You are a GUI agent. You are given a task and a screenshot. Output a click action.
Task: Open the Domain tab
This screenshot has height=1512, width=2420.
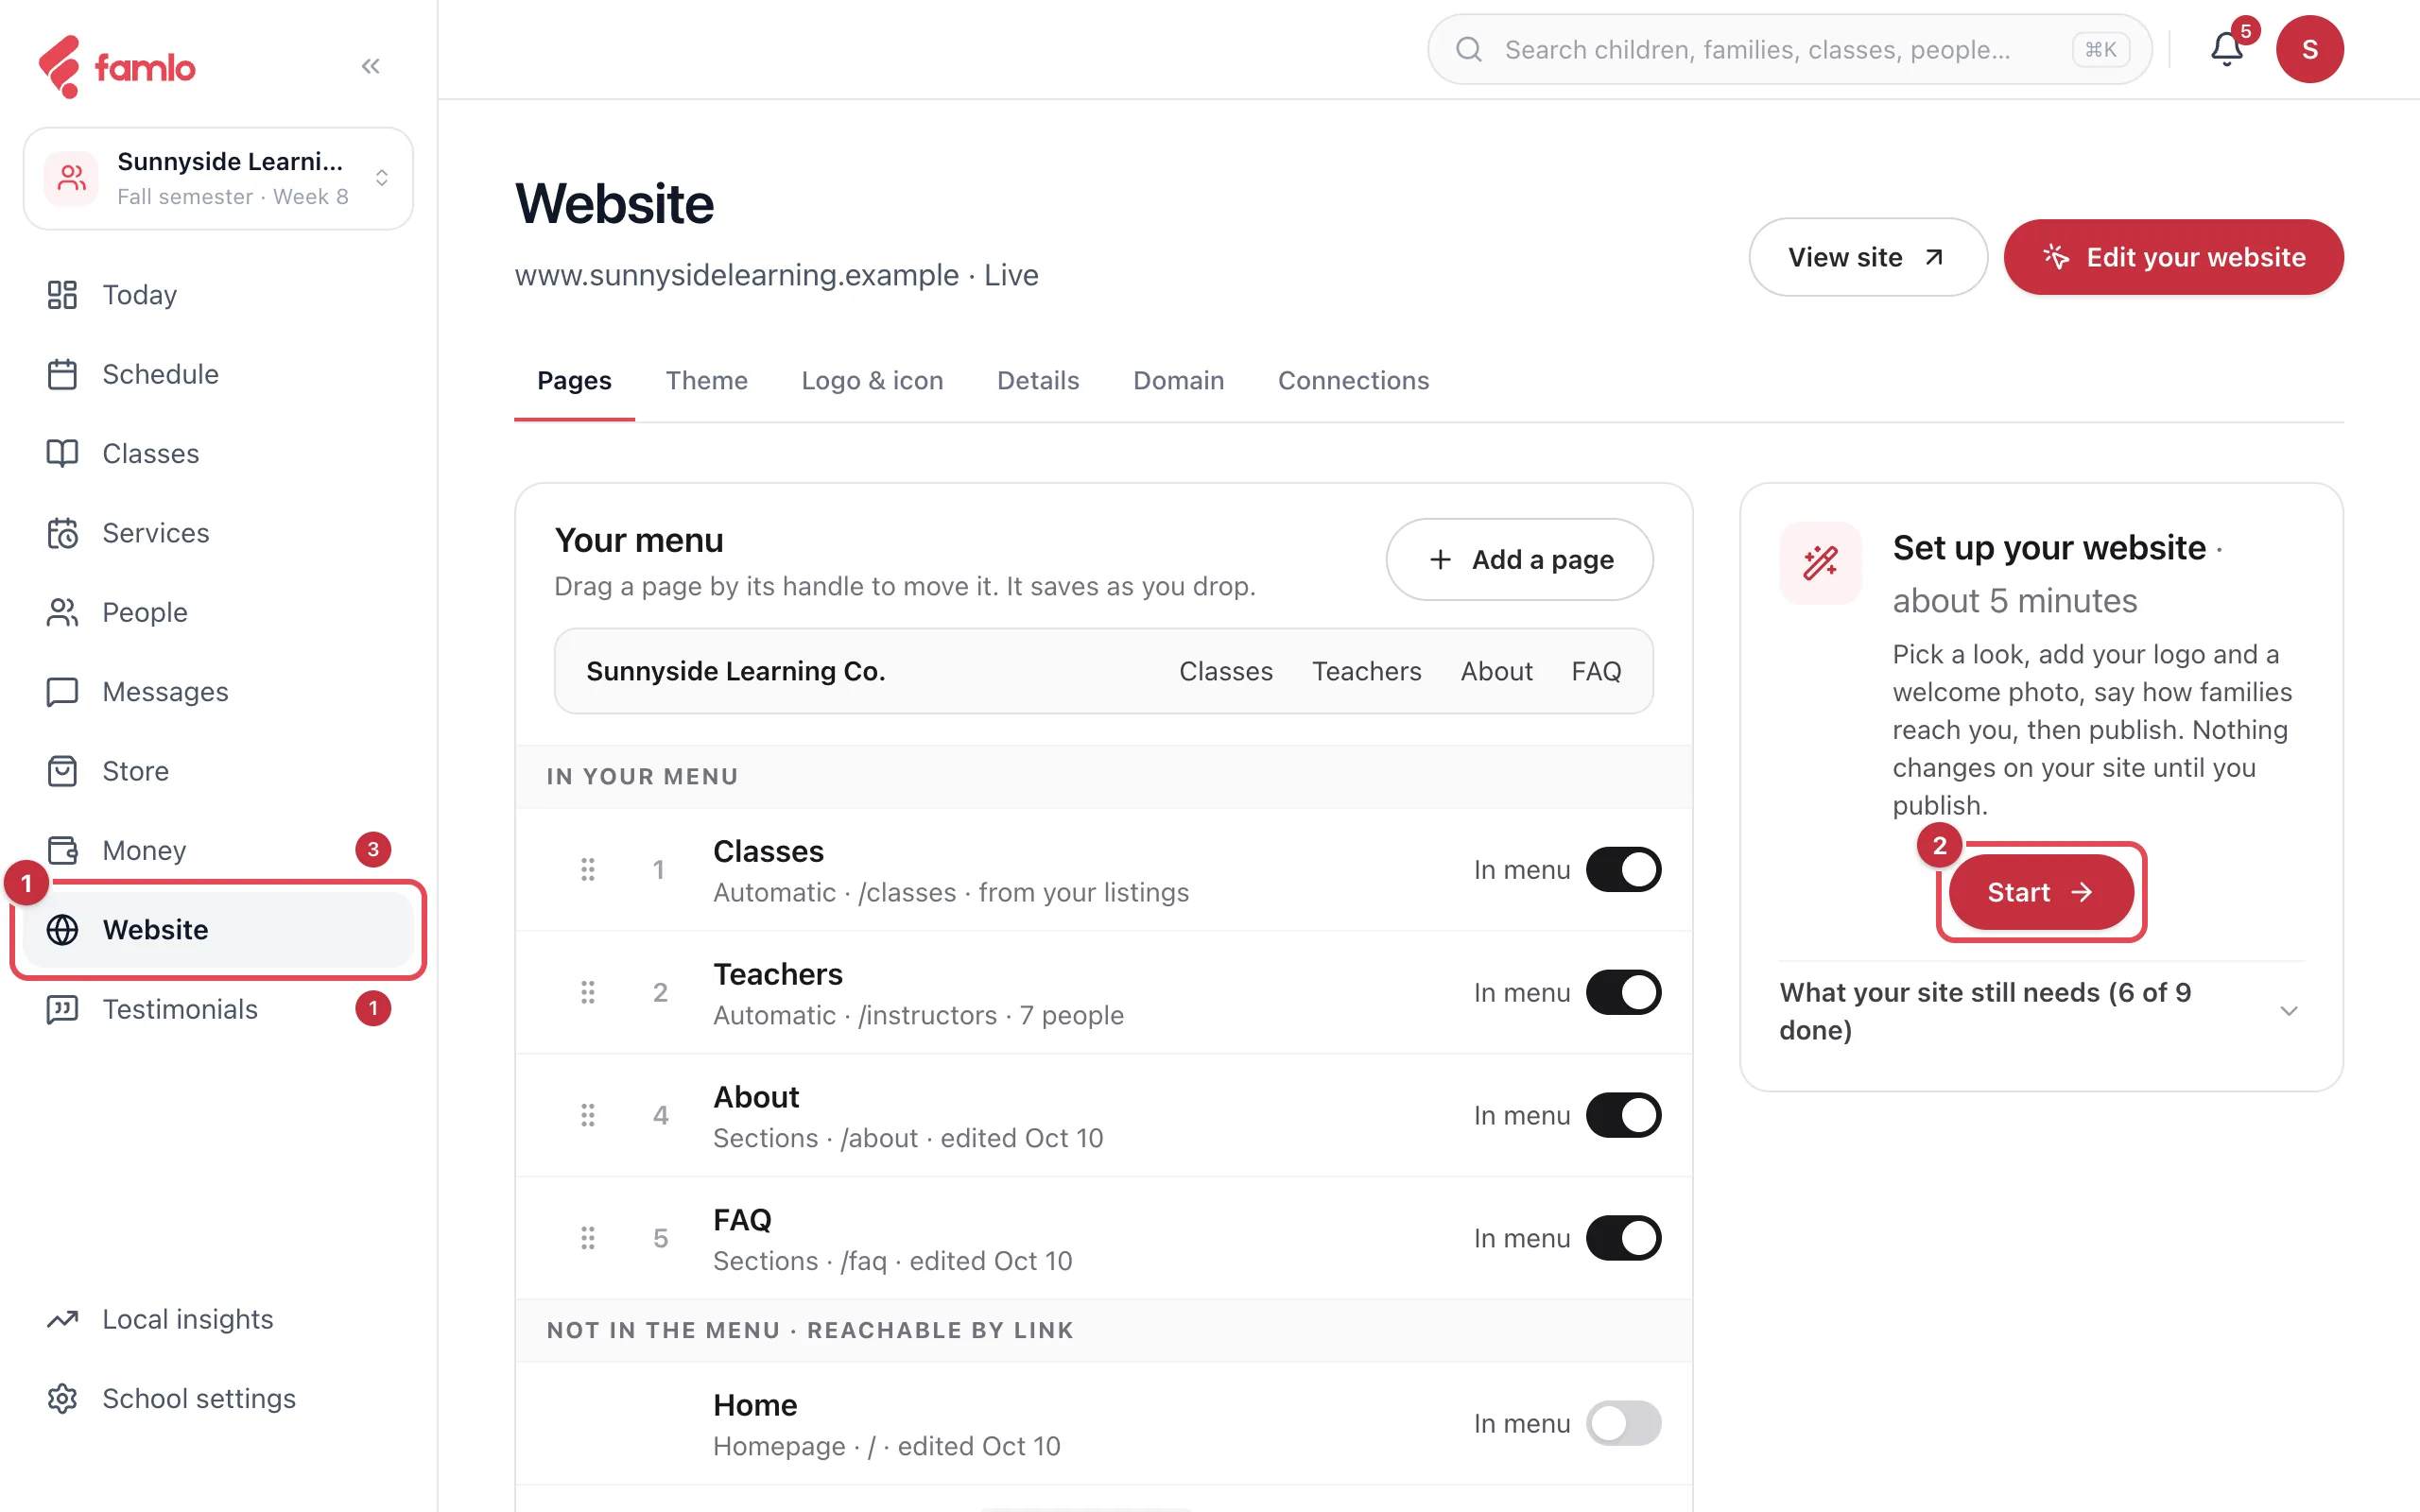coord(1178,381)
